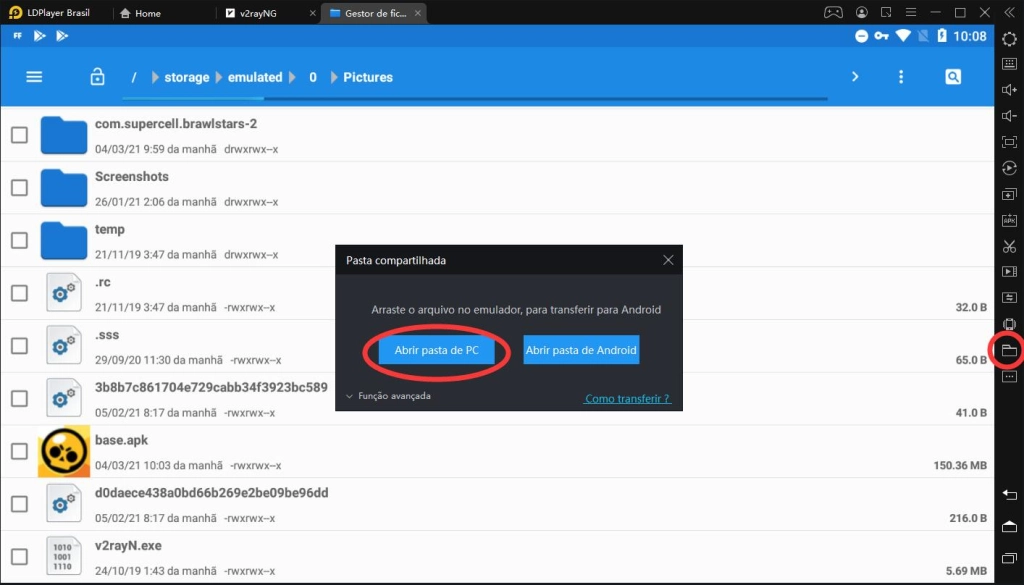Expand the Função avançada section
1024x585 pixels.
[x=388, y=396]
